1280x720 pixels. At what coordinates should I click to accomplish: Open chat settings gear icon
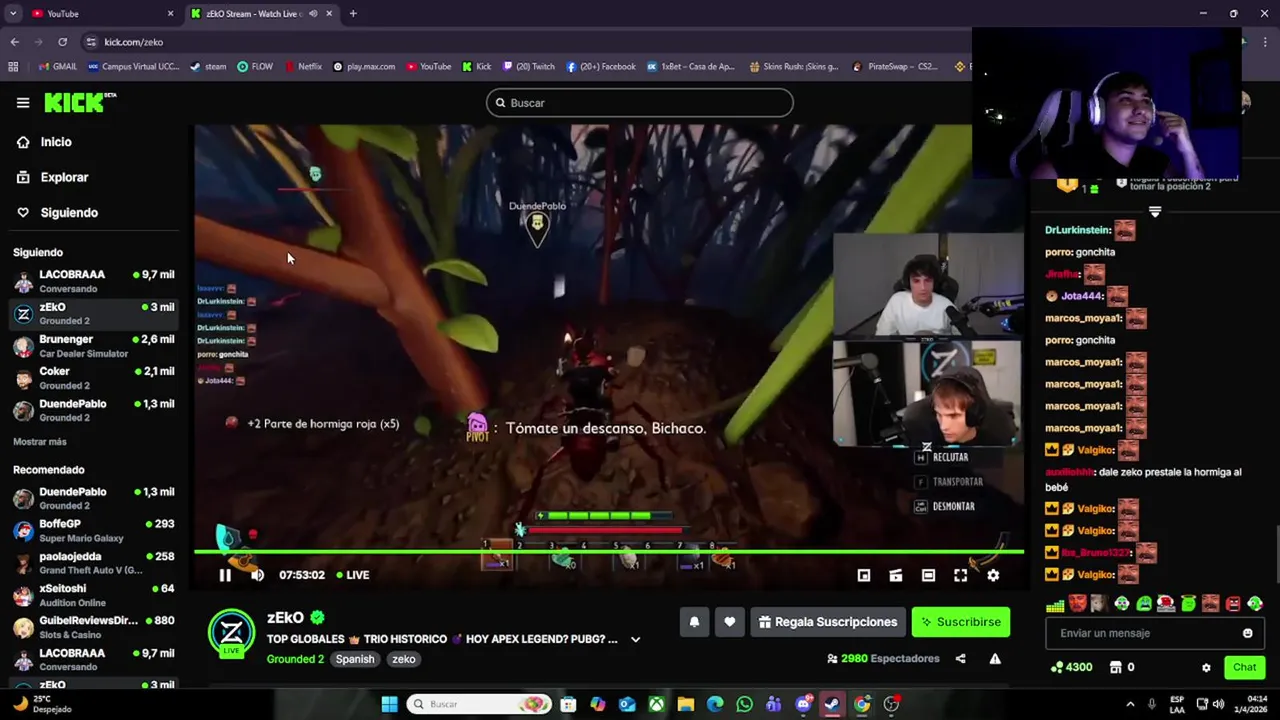[1206, 667]
